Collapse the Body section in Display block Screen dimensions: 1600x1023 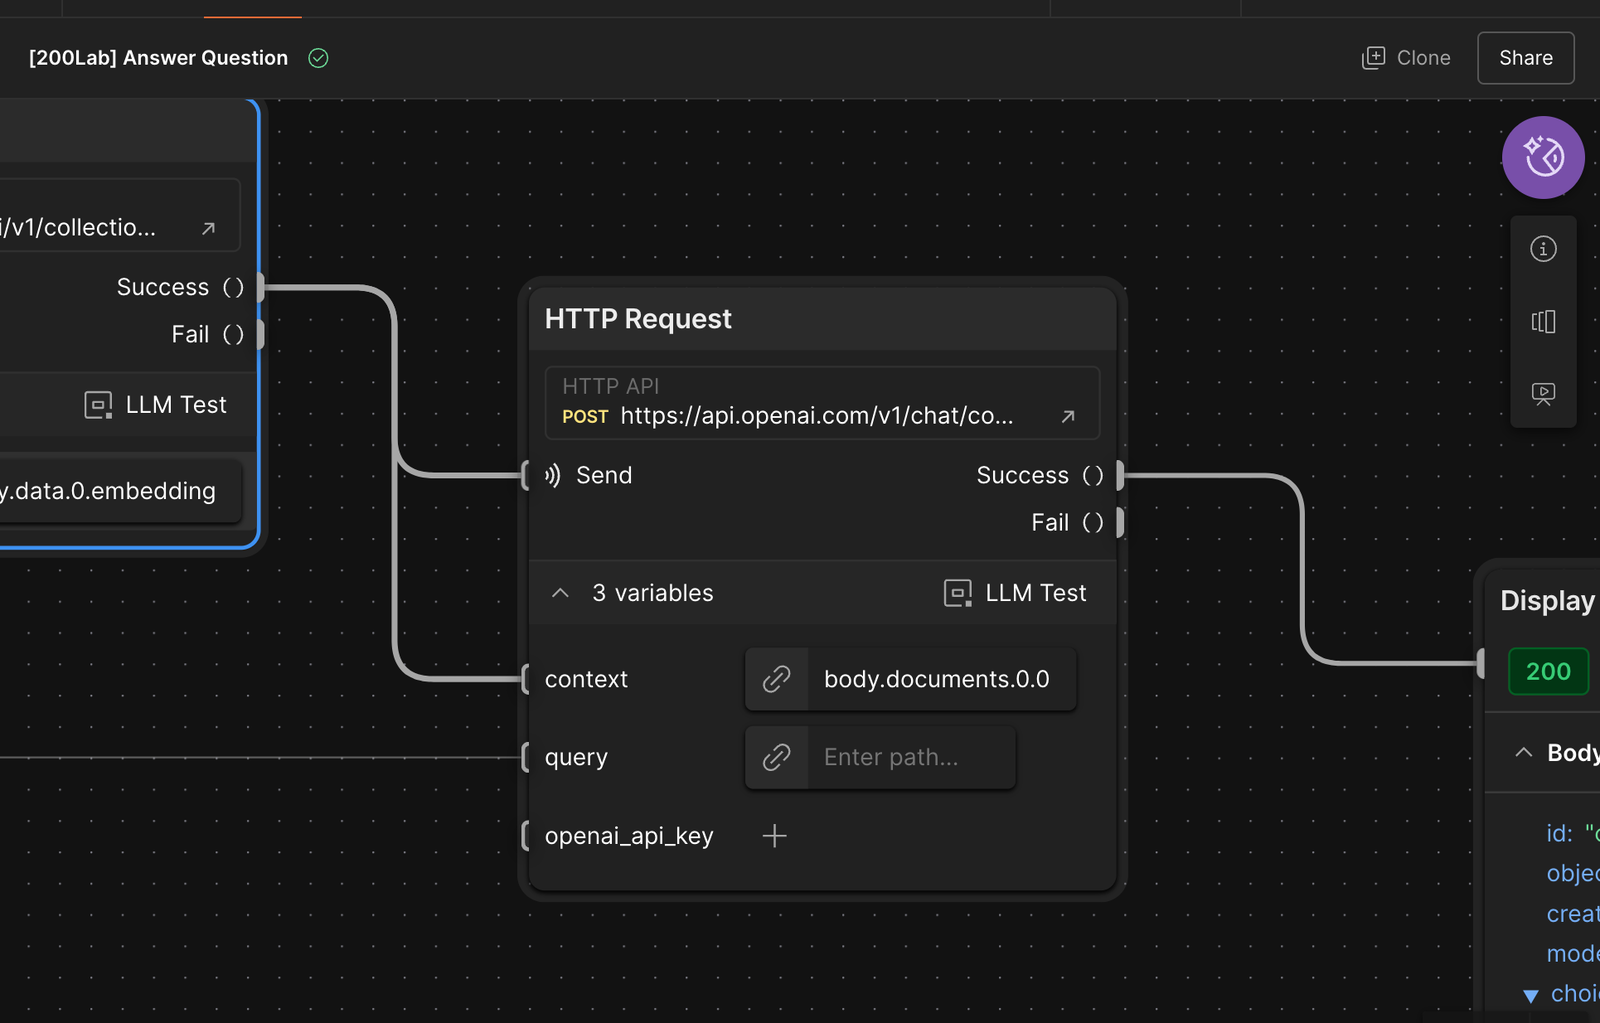(1523, 752)
